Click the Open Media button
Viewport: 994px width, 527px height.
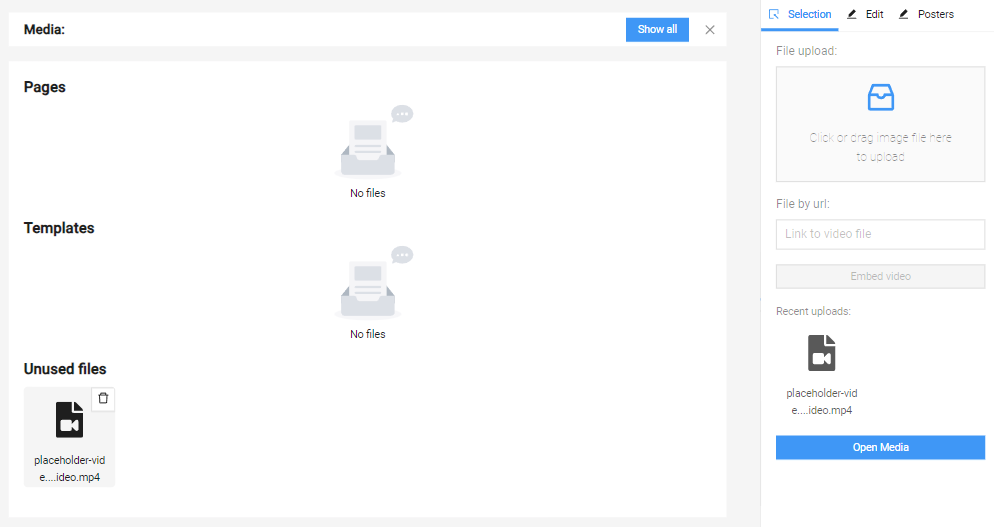click(880, 447)
